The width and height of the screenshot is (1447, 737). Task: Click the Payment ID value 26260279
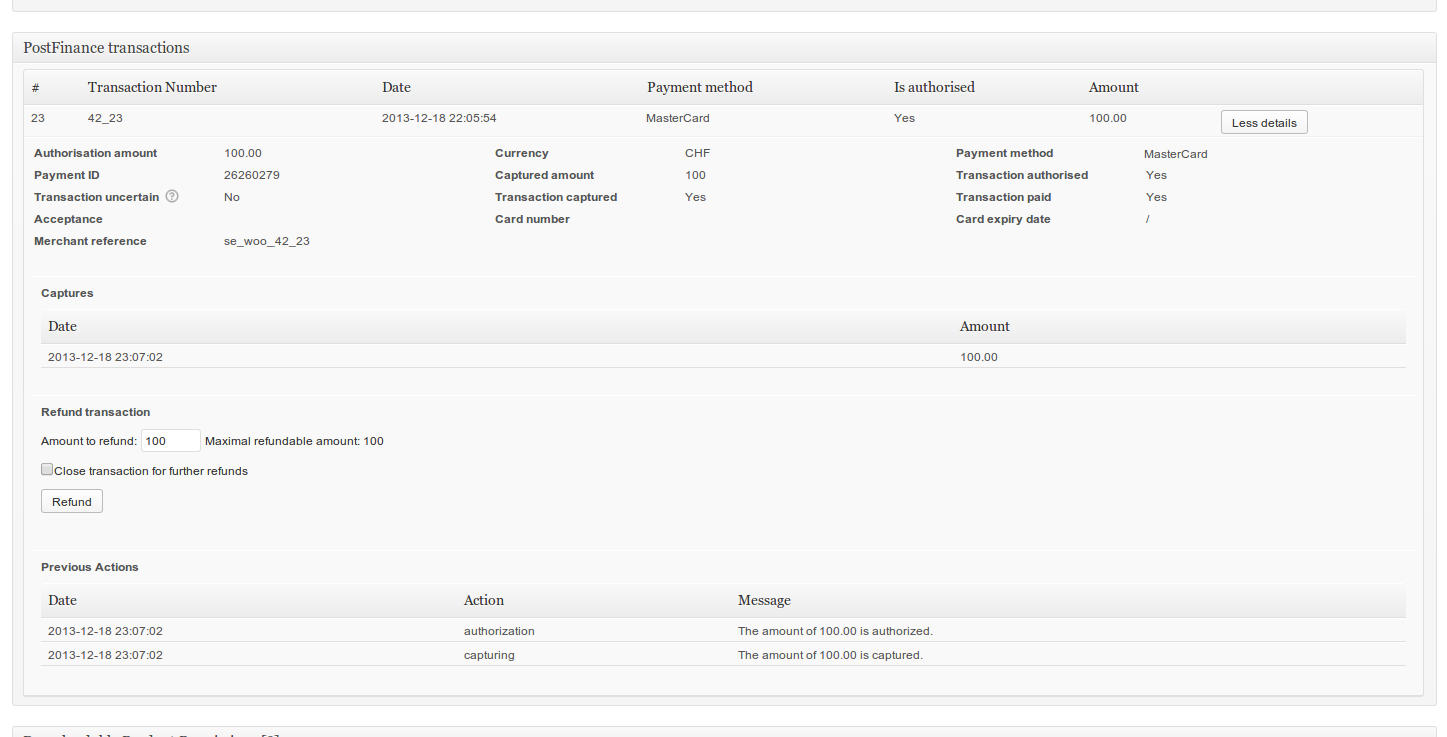tap(251, 175)
